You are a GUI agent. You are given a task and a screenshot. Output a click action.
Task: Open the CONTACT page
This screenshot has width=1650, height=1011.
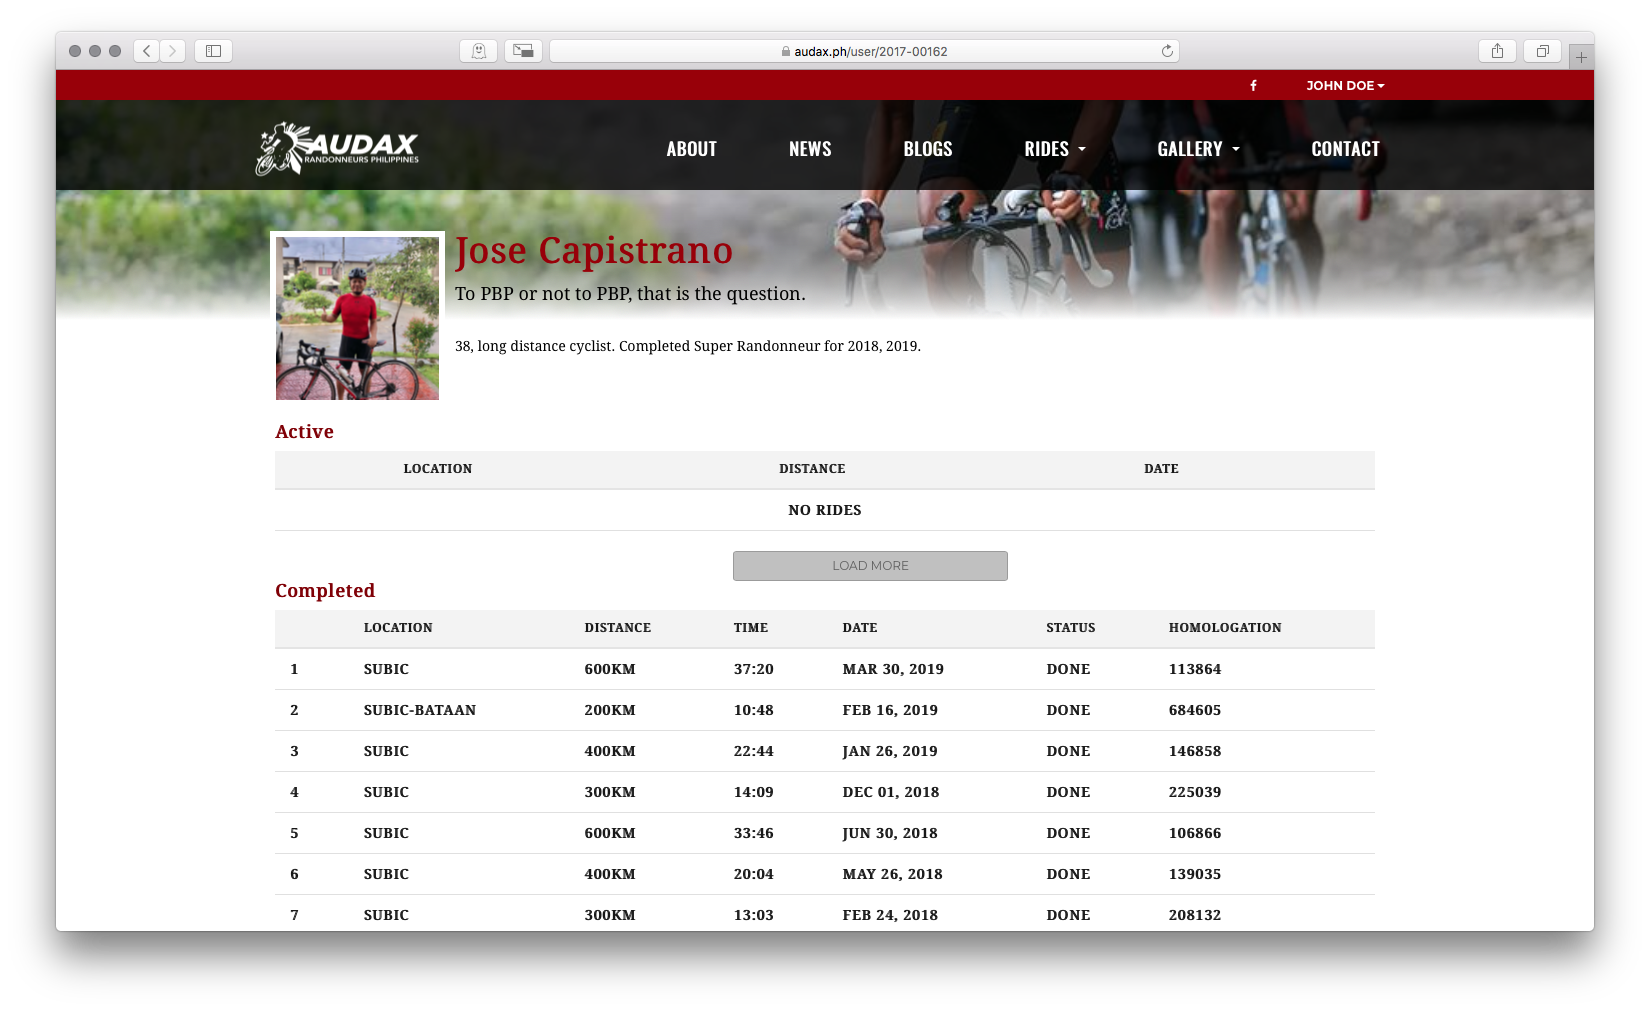1345,148
